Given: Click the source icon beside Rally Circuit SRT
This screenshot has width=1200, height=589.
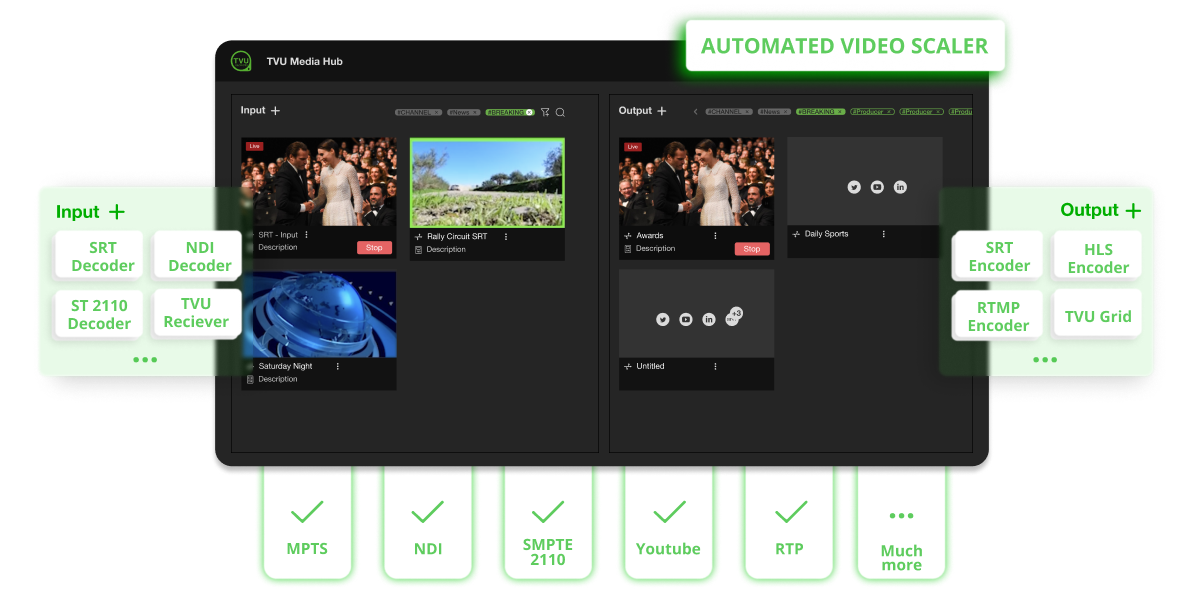Looking at the screenshot, I should coord(418,237).
